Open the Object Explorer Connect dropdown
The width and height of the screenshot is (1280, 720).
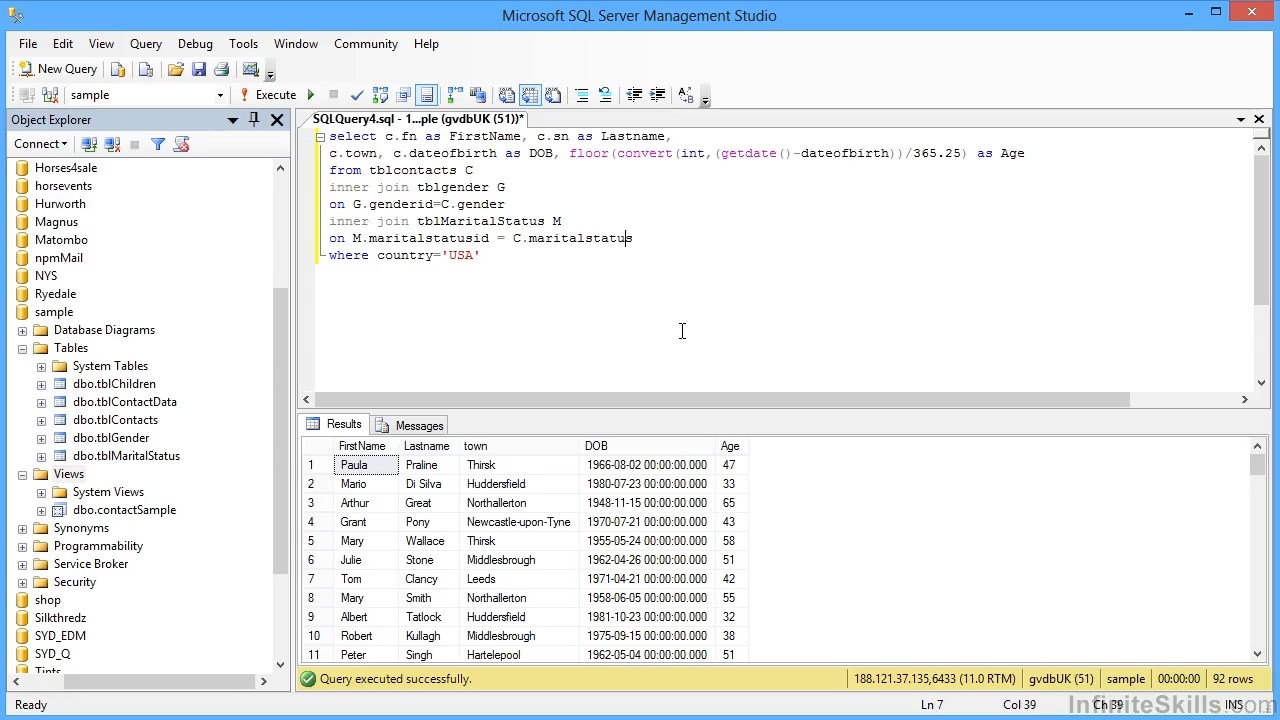pyautogui.click(x=41, y=144)
